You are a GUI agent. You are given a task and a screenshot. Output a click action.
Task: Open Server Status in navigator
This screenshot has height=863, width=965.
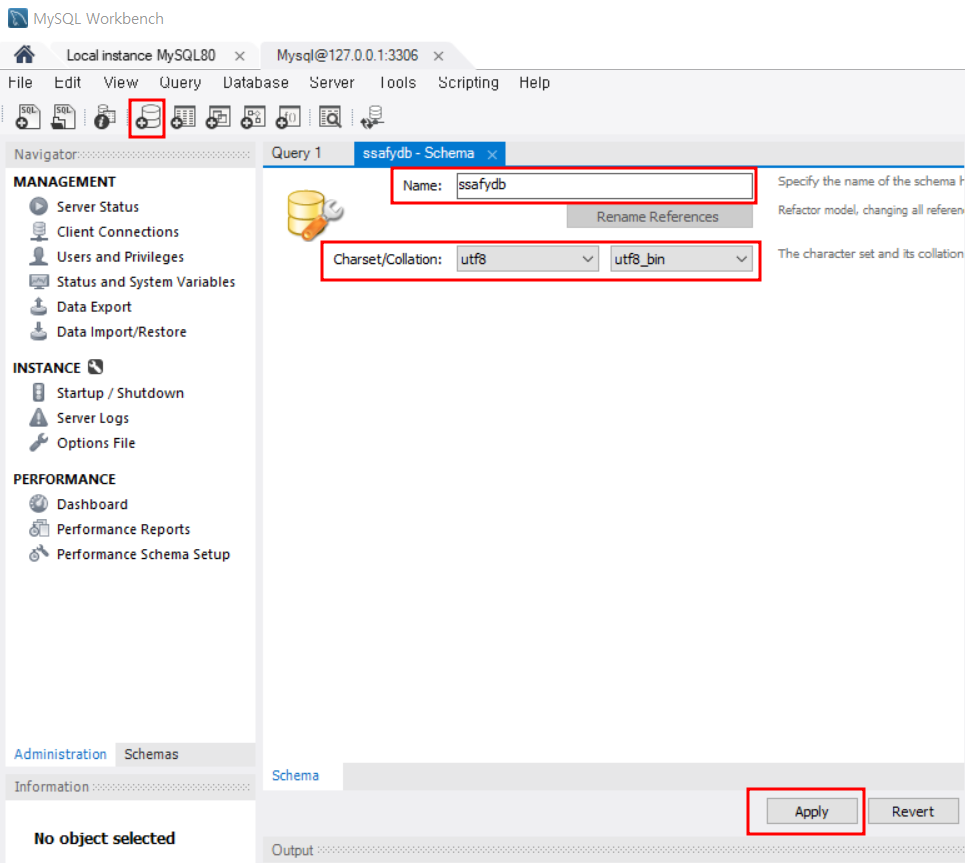point(98,207)
